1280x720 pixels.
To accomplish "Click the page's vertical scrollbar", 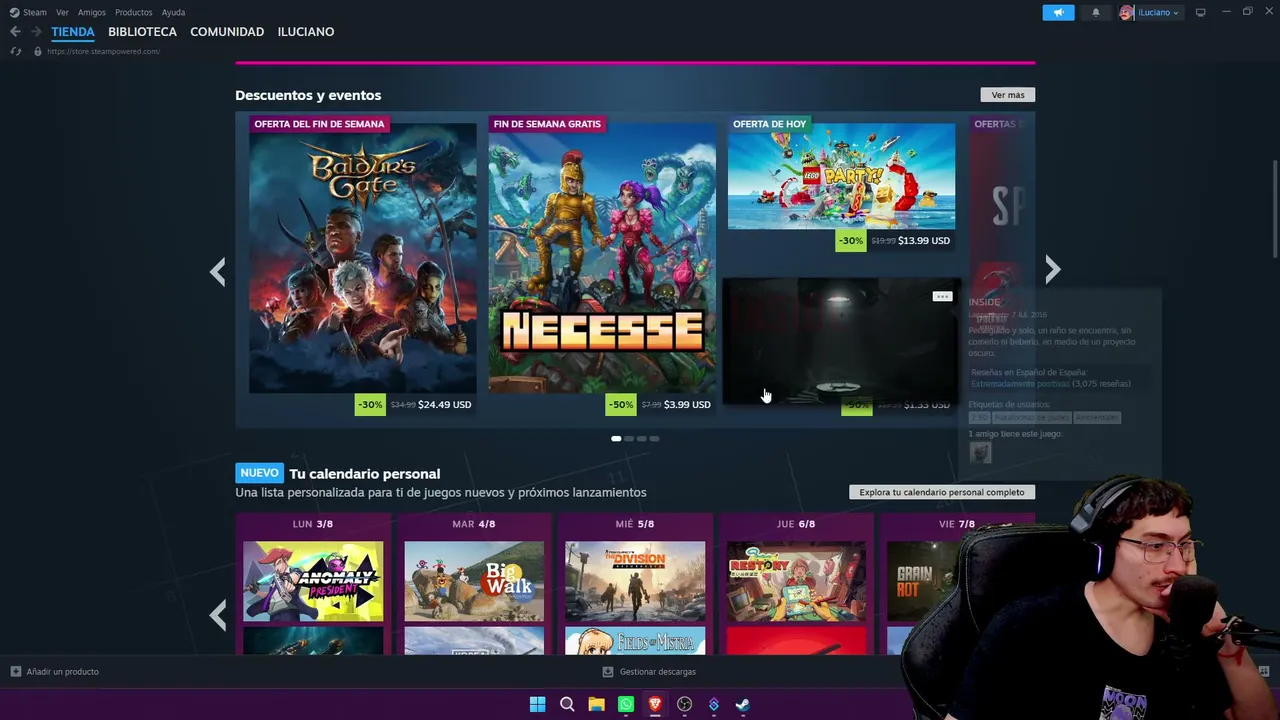I will pyautogui.click(x=1274, y=210).
